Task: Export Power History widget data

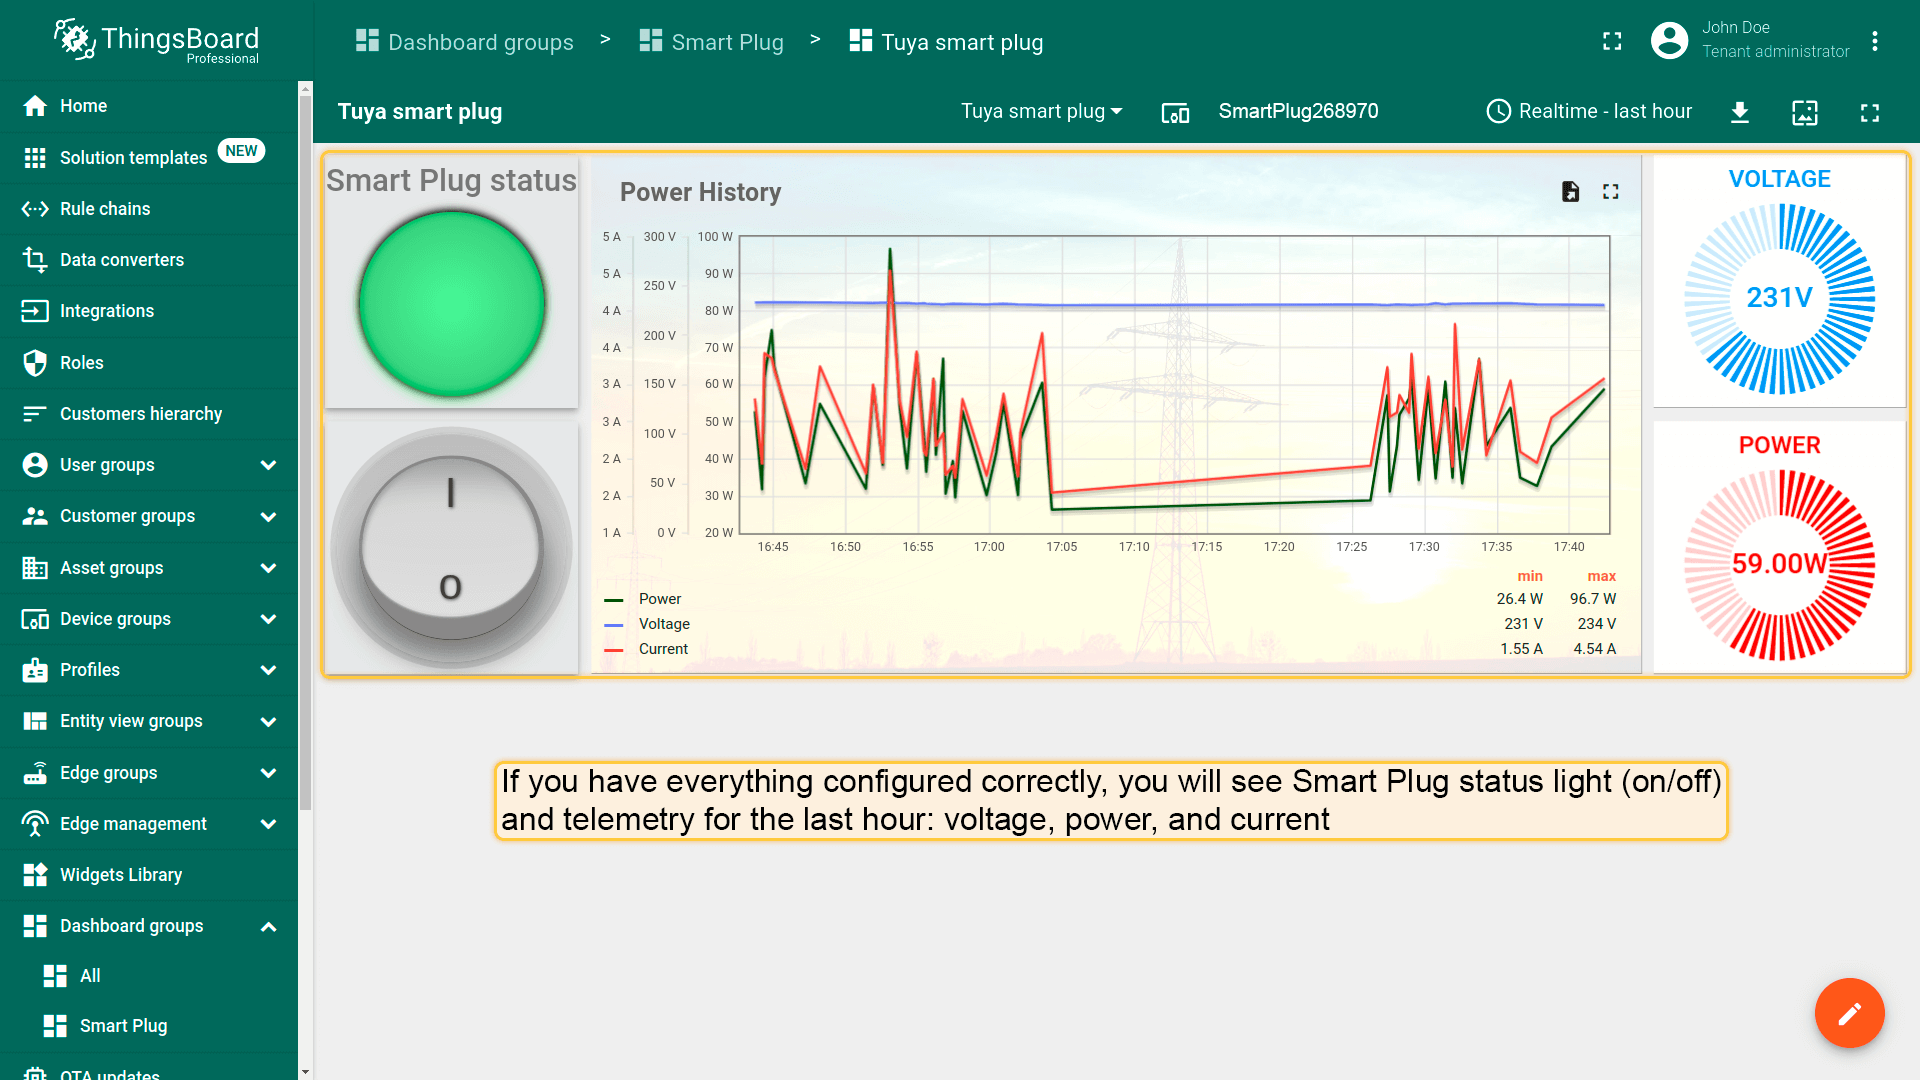Action: pyautogui.click(x=1570, y=192)
